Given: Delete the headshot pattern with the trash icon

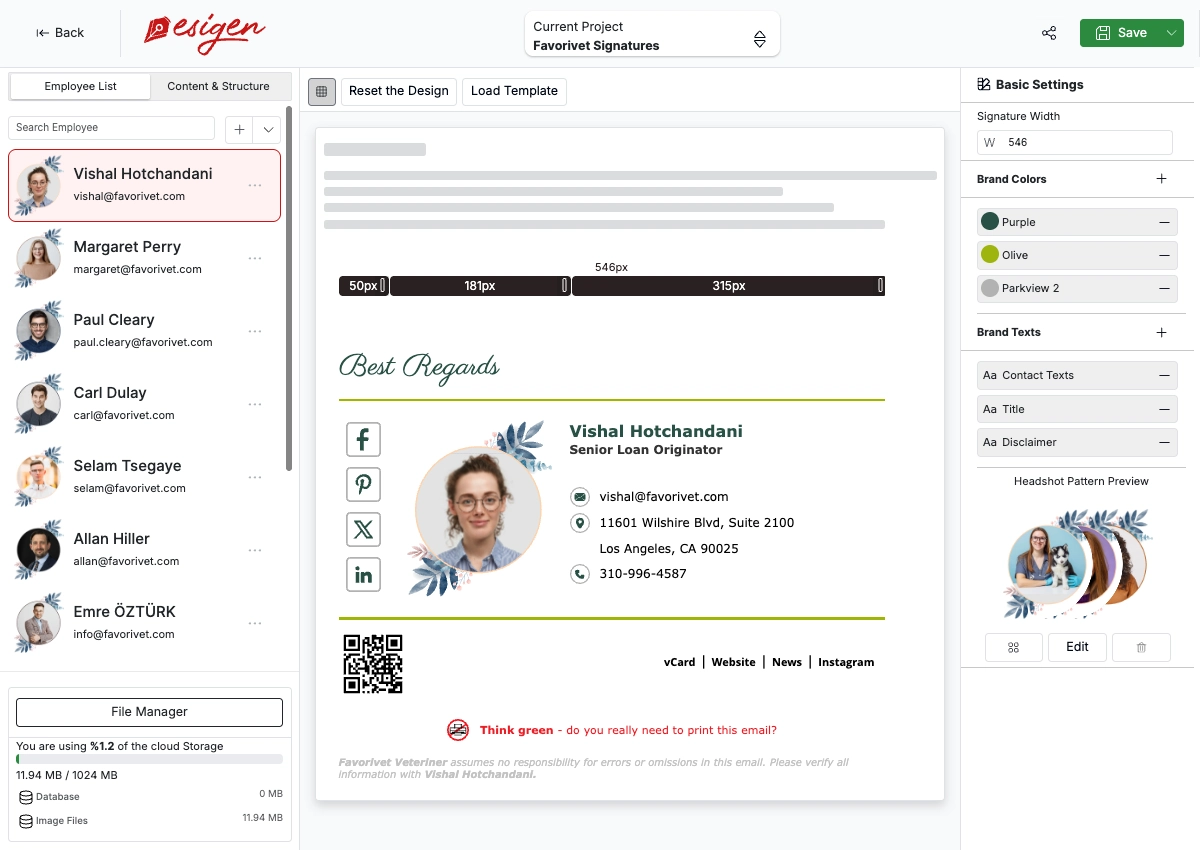Looking at the screenshot, I should click(1141, 647).
